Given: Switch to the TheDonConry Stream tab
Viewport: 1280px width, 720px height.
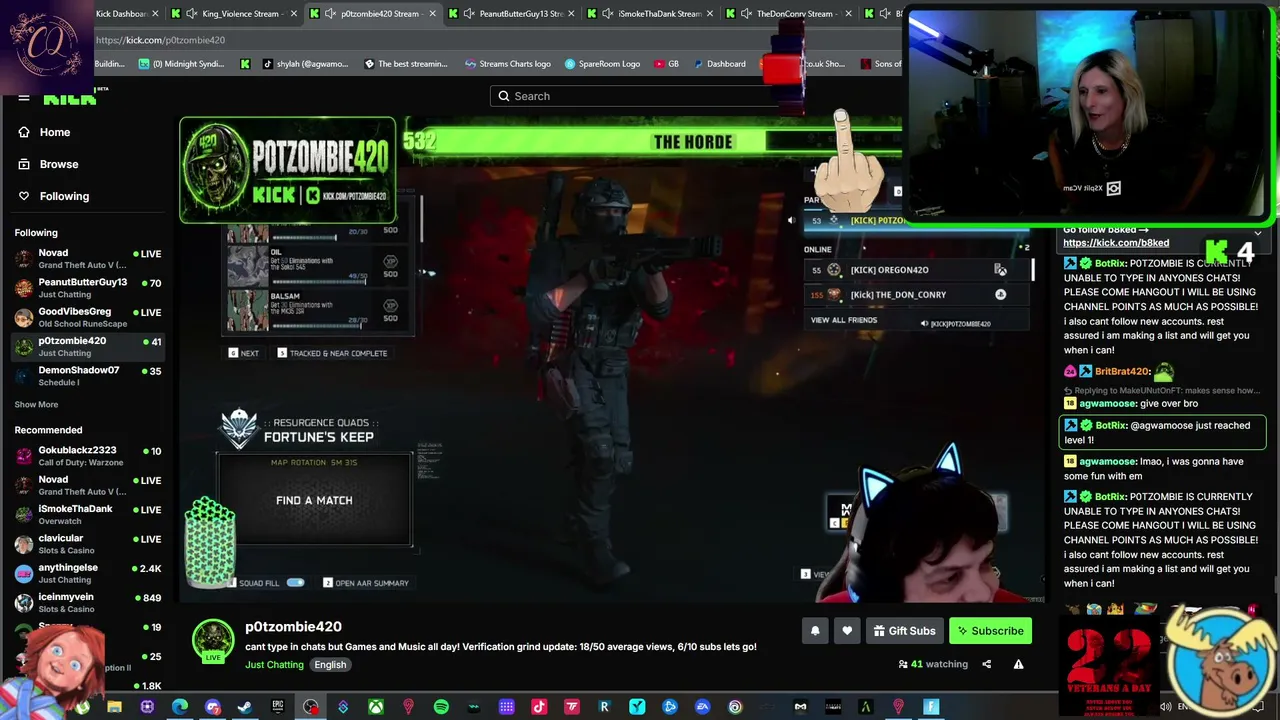Looking at the screenshot, I should coord(788,14).
